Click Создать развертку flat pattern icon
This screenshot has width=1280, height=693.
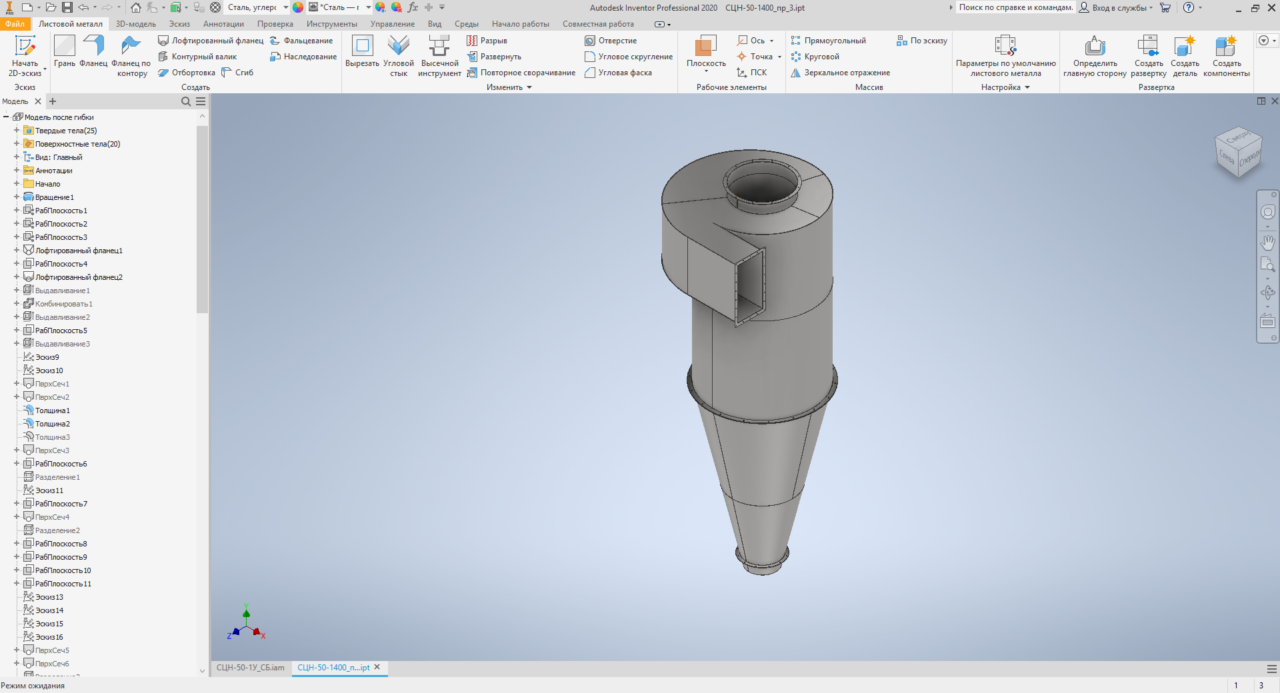1149,54
